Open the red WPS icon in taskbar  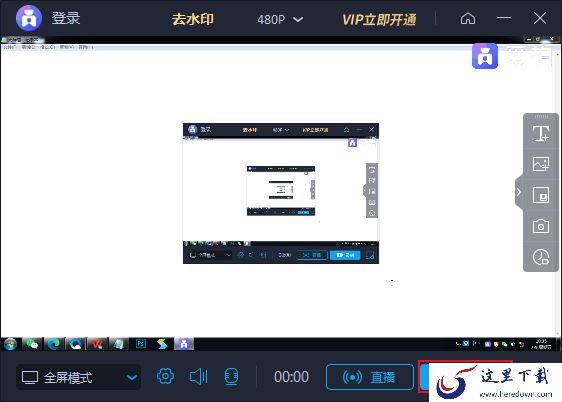click(x=97, y=344)
